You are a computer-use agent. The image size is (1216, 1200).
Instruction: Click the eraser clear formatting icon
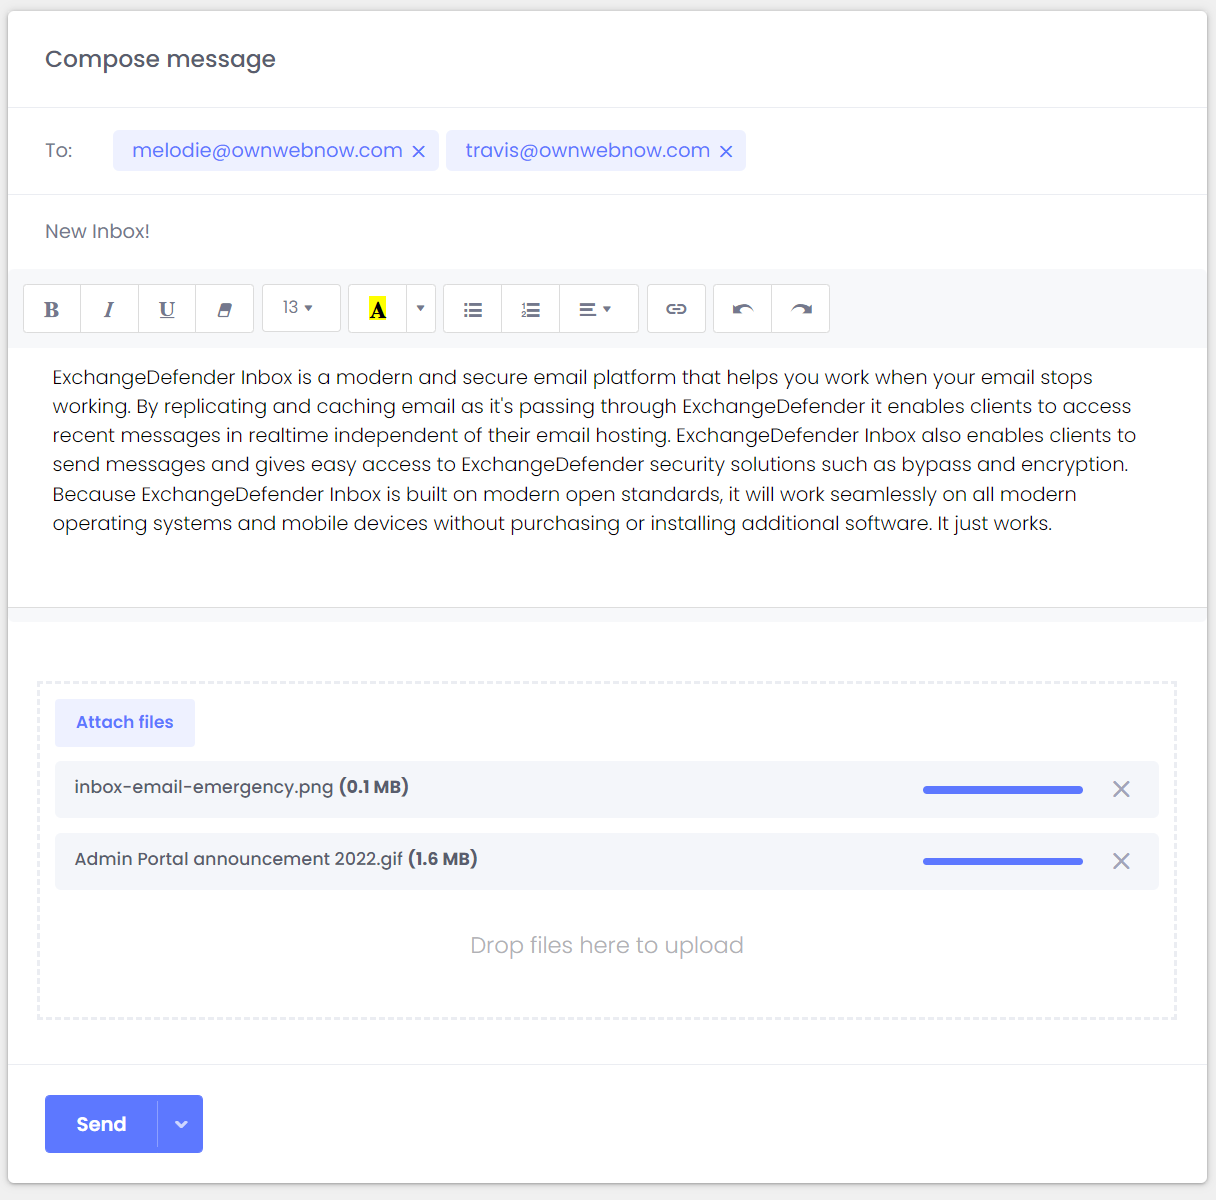[225, 309]
